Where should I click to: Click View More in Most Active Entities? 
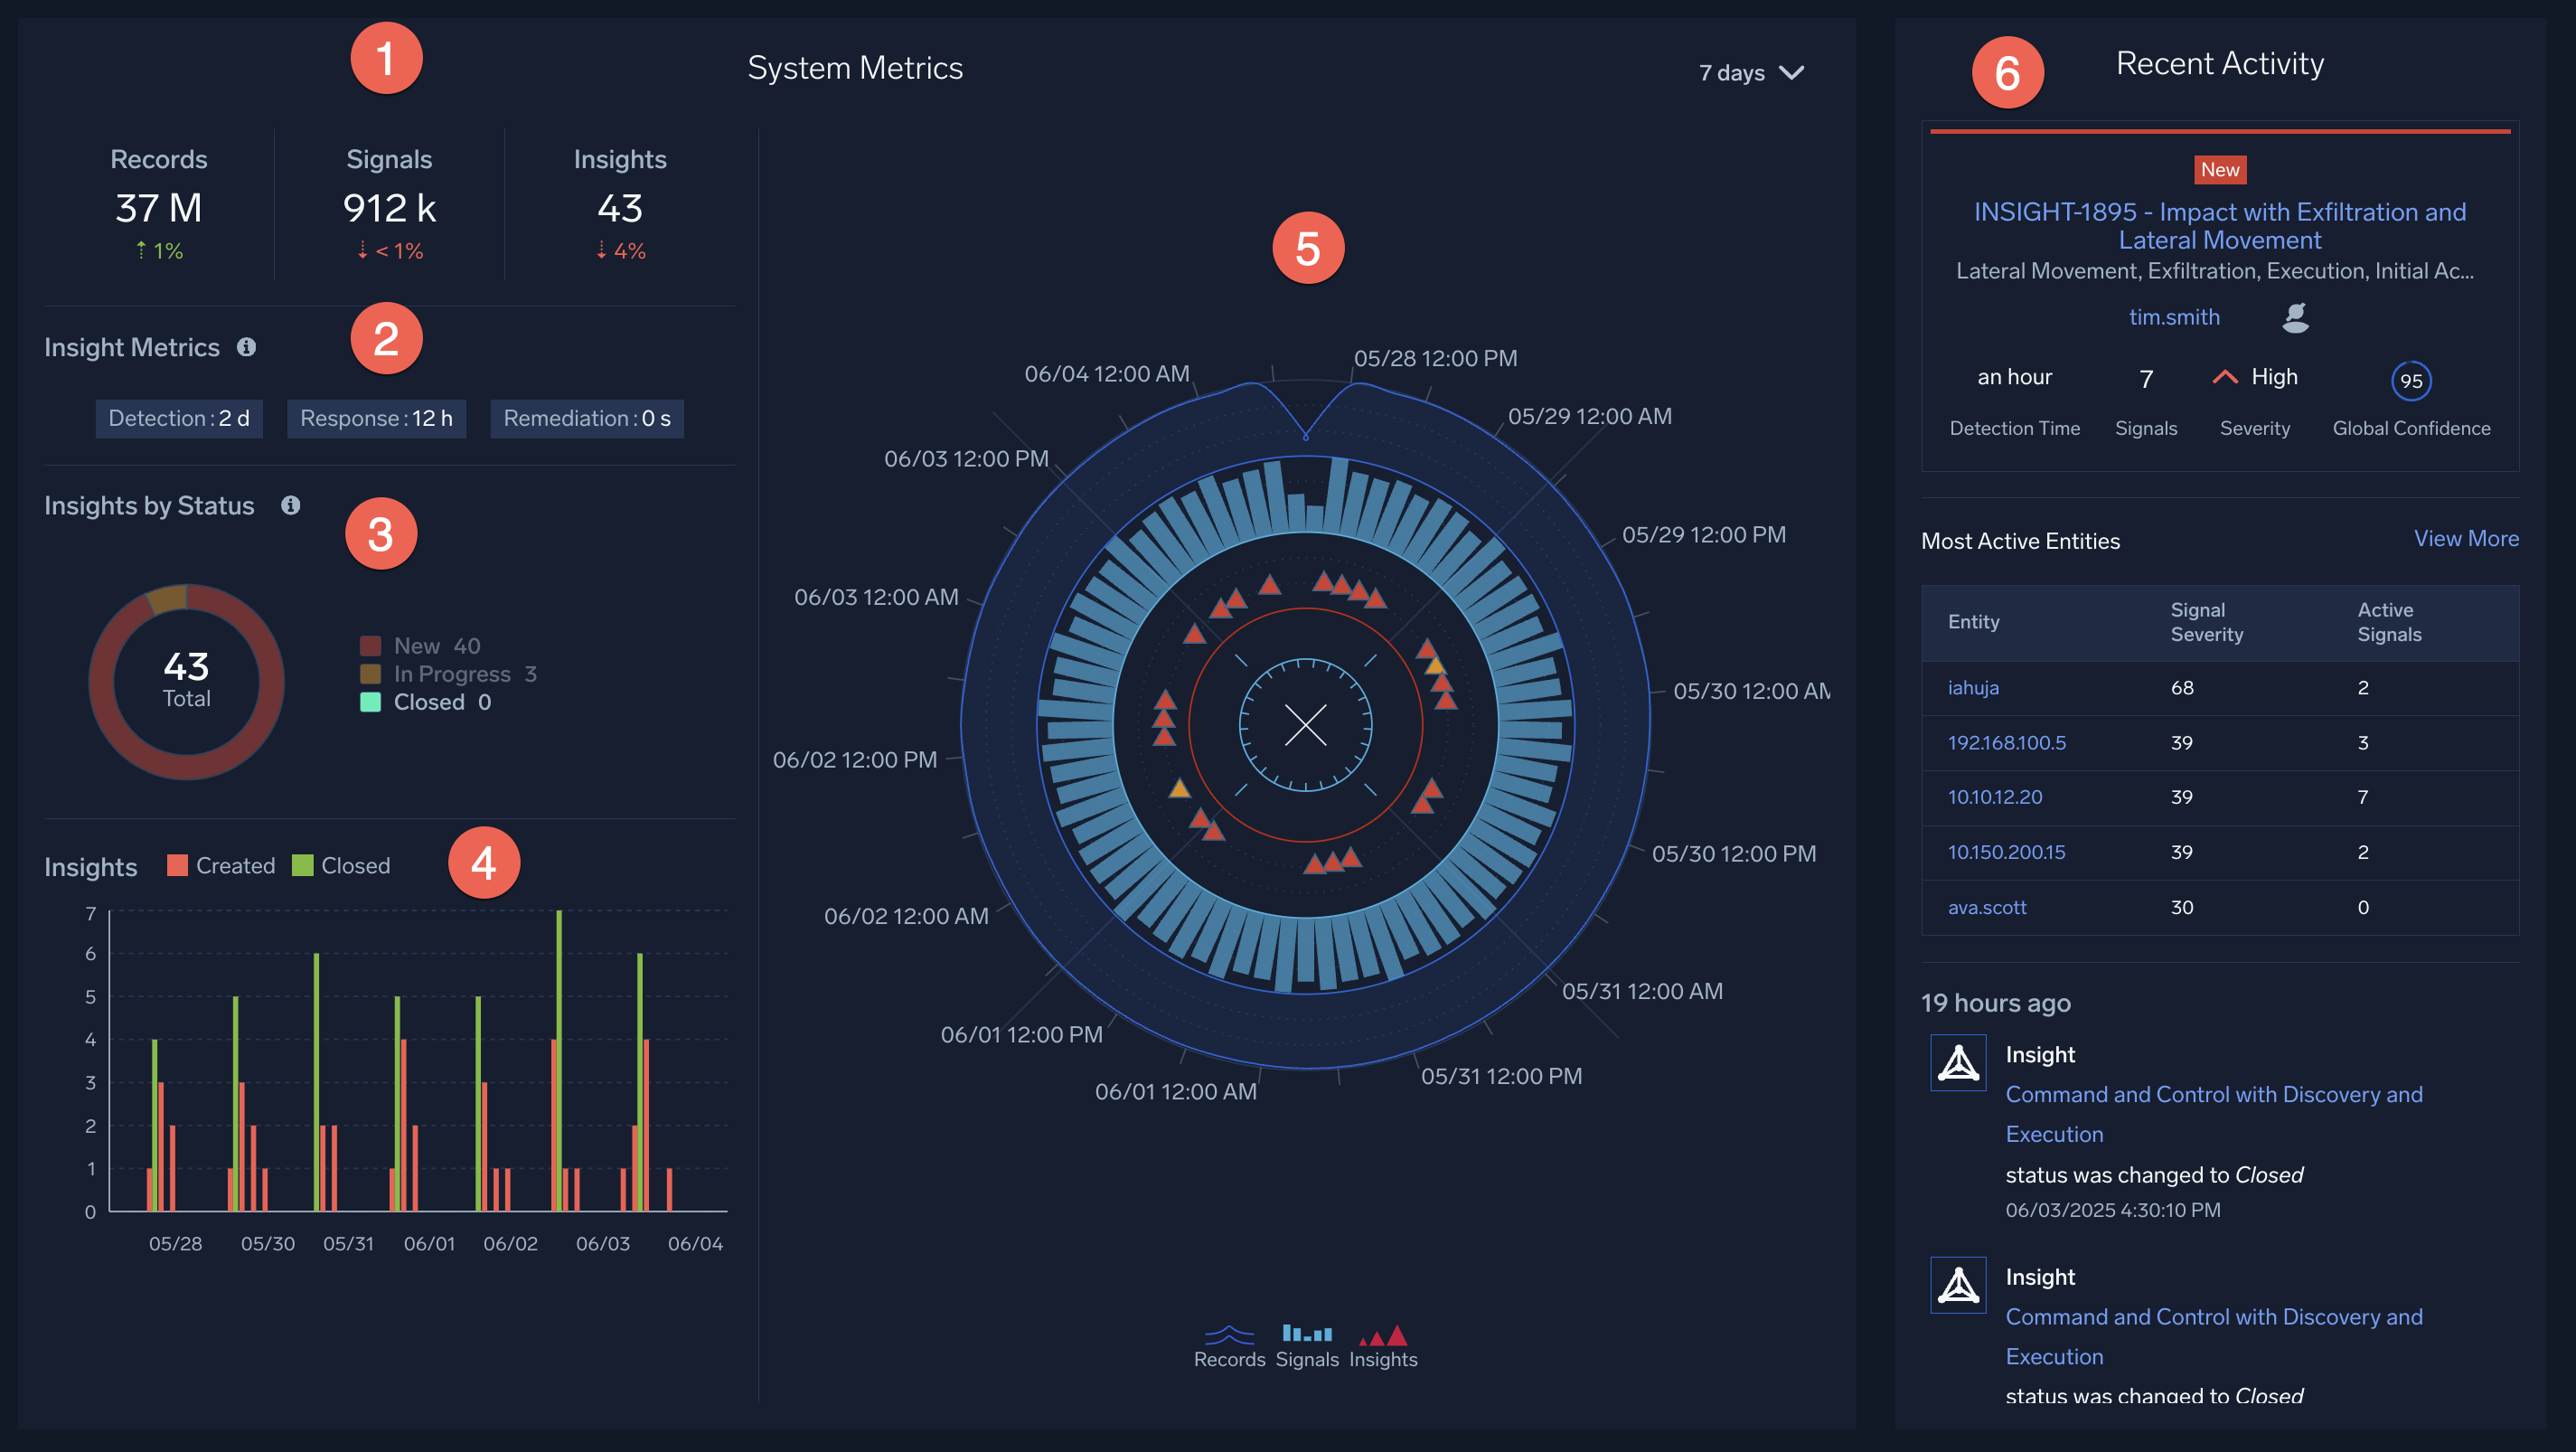[2467, 539]
